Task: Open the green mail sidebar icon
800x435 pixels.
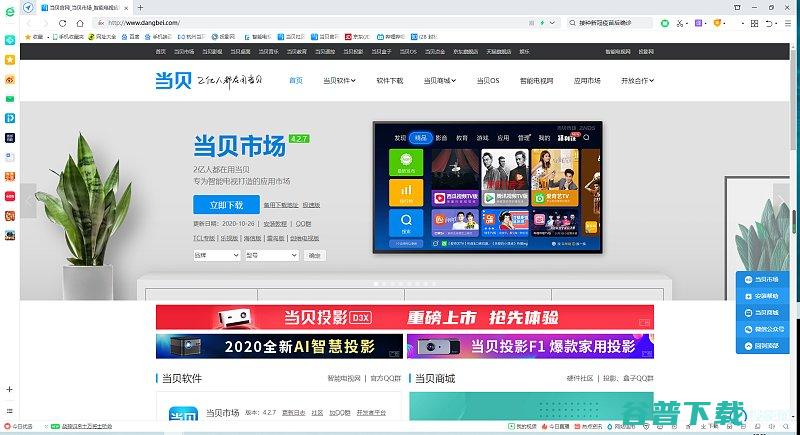Action: pos(10,99)
